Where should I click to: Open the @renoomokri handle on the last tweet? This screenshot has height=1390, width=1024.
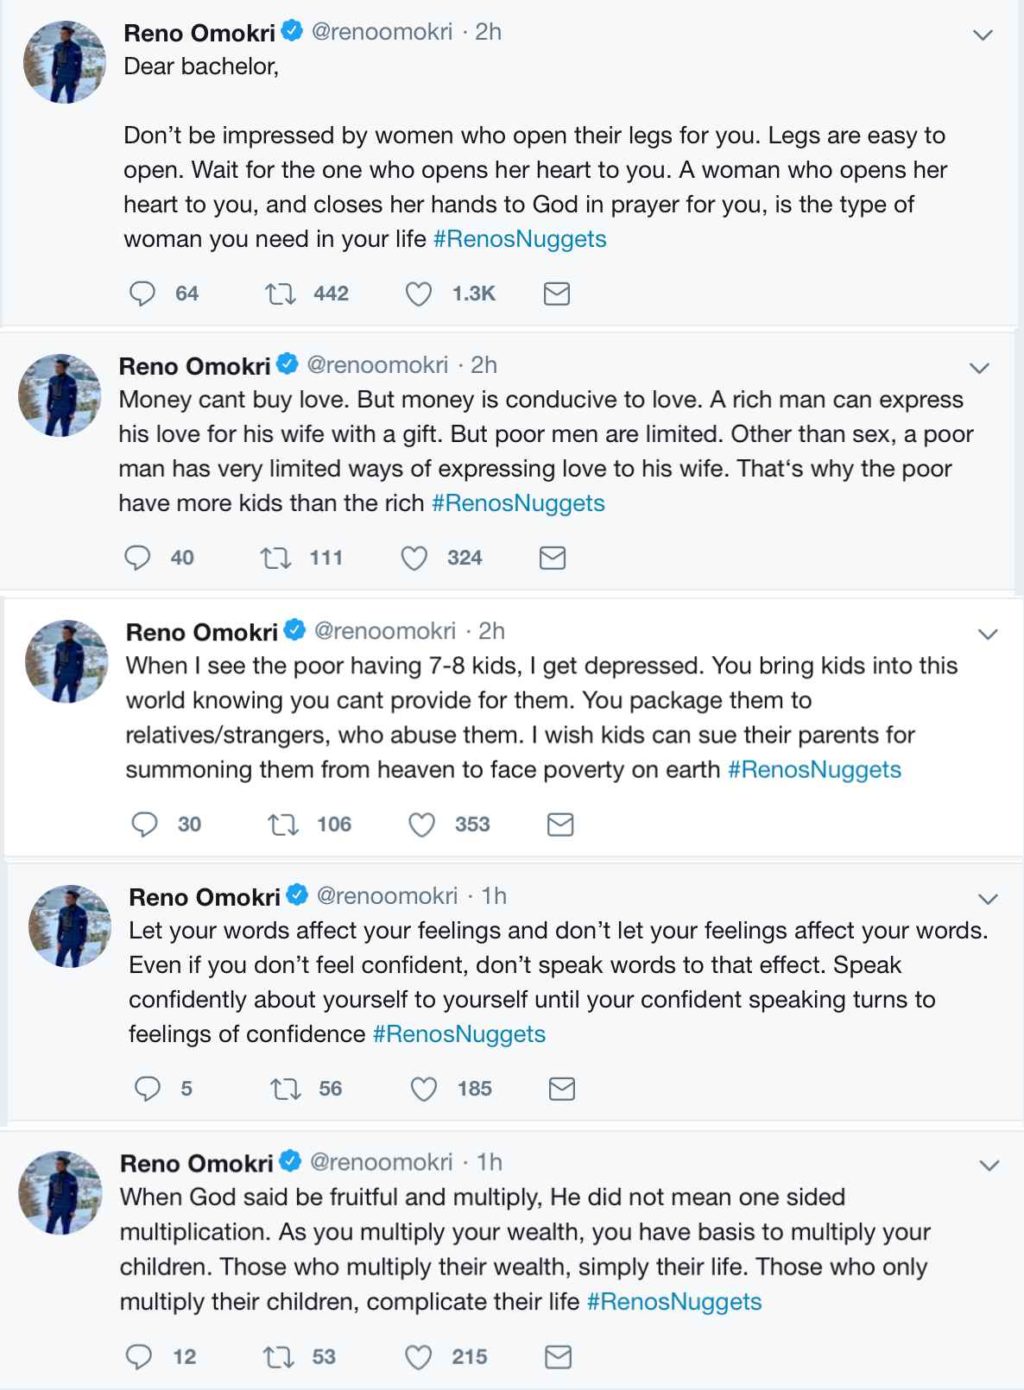click(381, 1162)
